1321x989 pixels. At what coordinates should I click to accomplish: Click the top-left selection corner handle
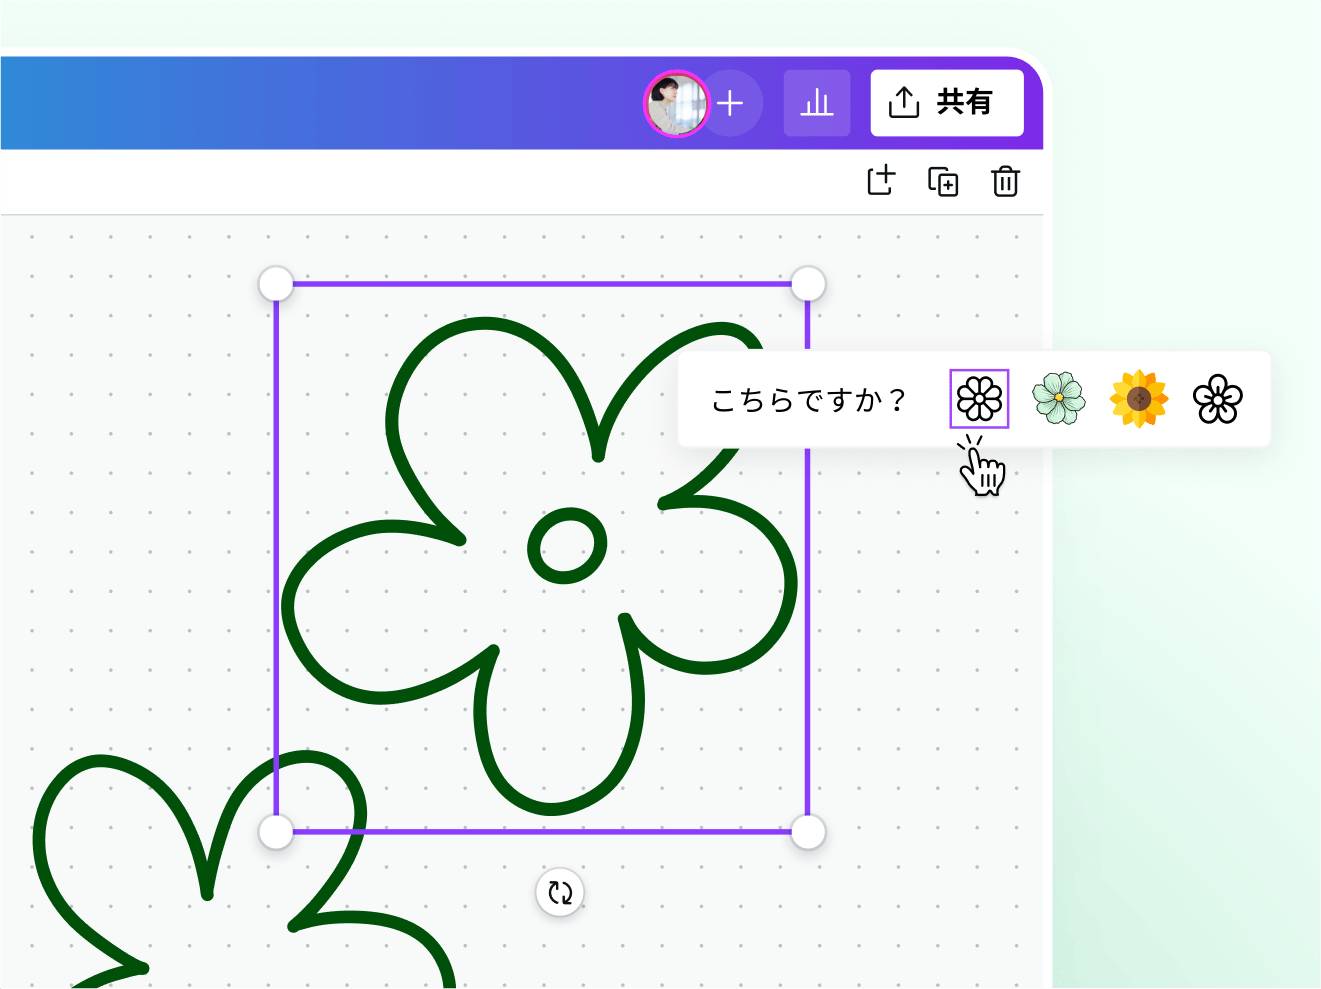275,283
